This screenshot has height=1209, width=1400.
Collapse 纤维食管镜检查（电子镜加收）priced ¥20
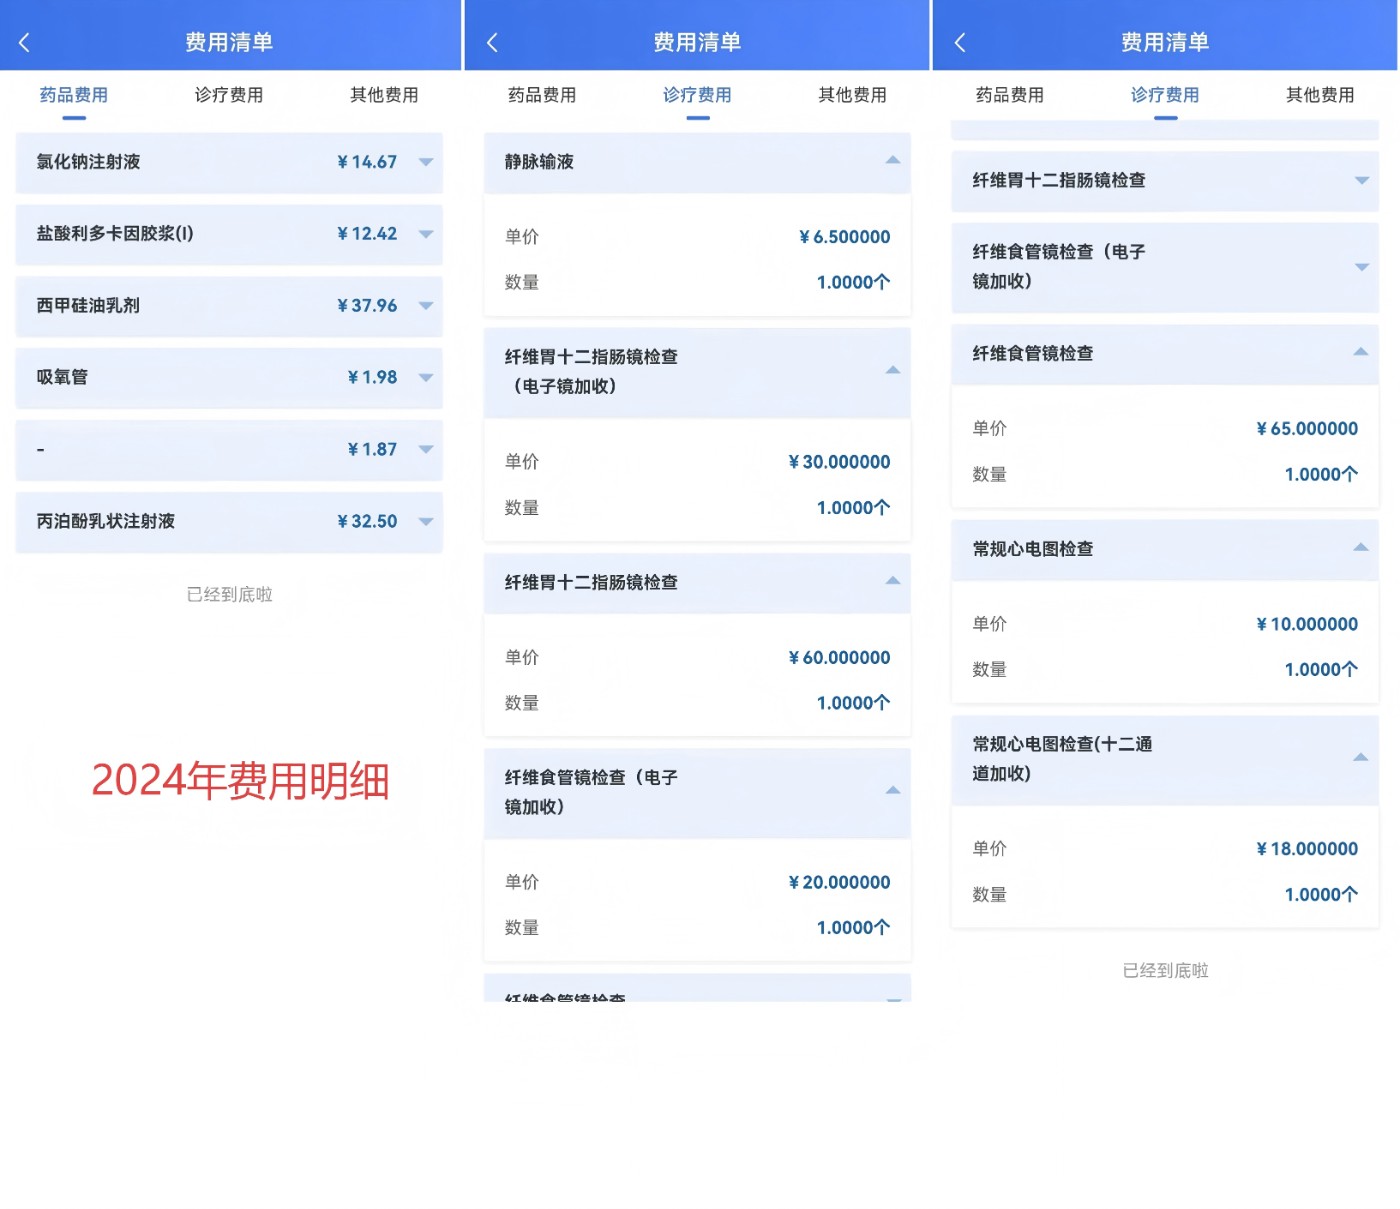[x=893, y=791]
